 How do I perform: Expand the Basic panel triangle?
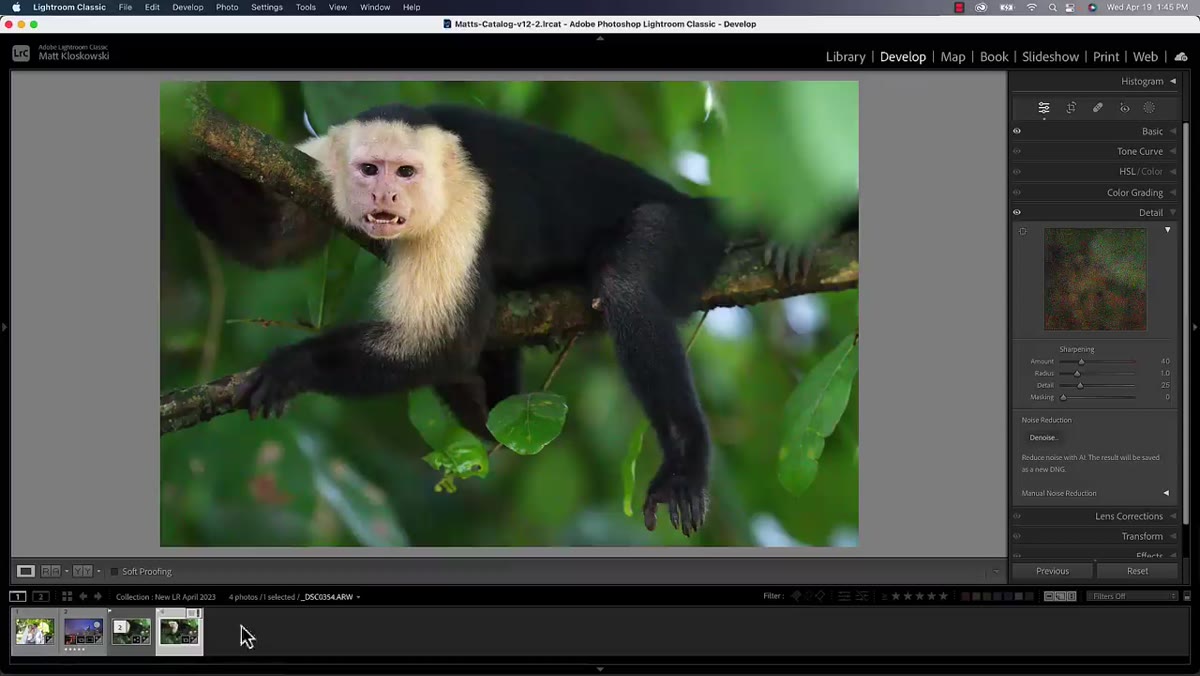(1173, 131)
